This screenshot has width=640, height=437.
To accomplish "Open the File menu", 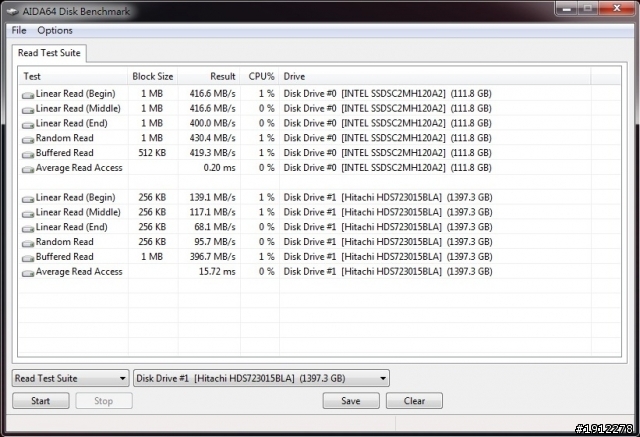I will tap(19, 30).
